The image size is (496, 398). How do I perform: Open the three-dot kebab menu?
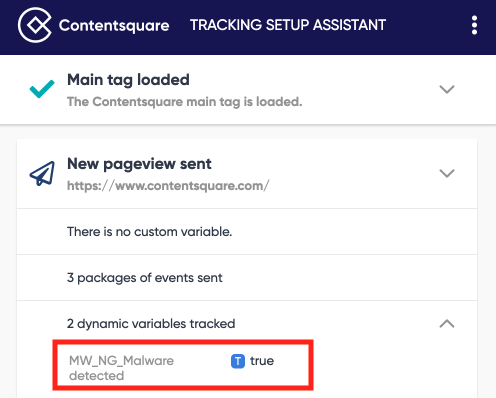pyautogui.click(x=474, y=25)
